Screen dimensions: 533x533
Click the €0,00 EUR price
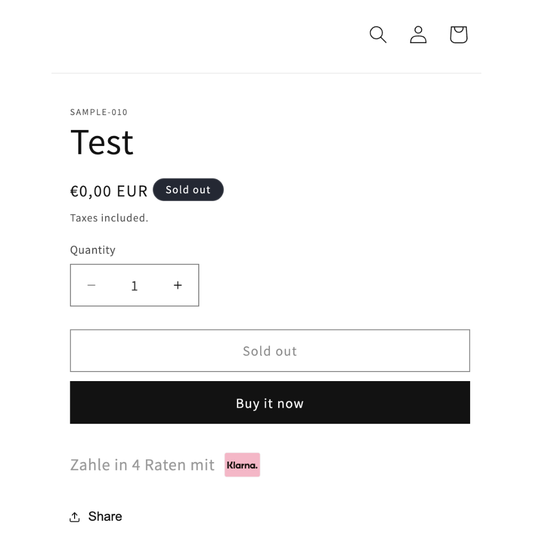[x=109, y=191]
